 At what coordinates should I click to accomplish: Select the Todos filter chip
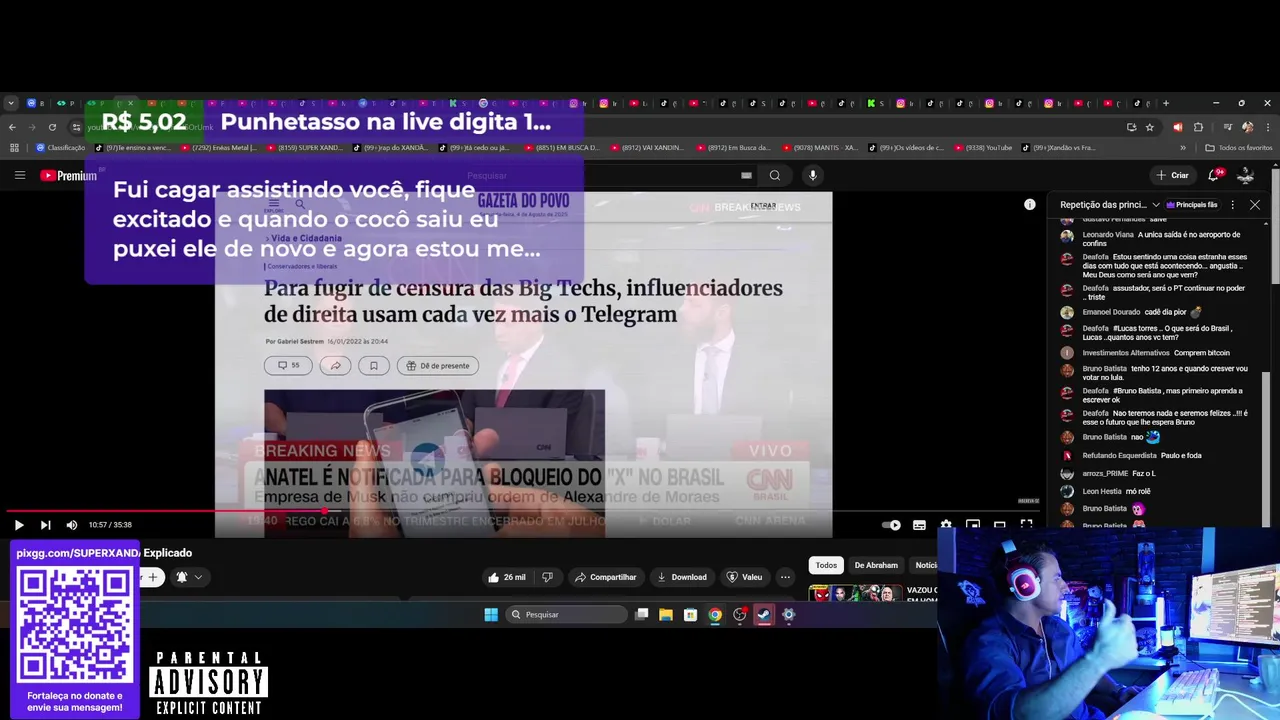826,565
